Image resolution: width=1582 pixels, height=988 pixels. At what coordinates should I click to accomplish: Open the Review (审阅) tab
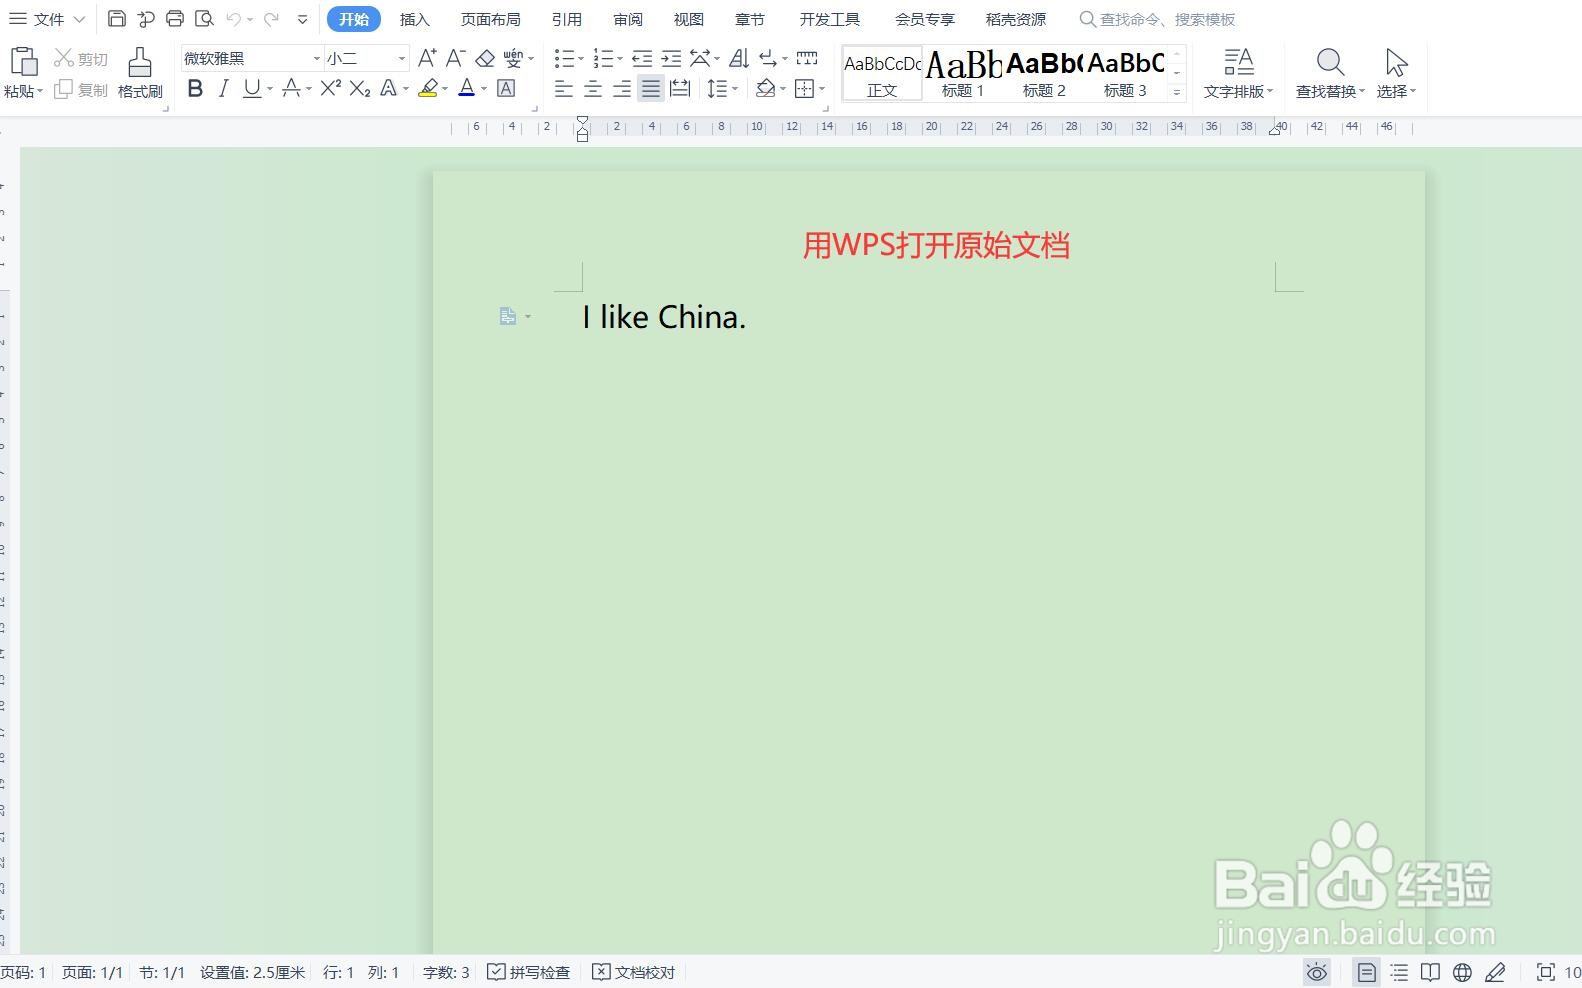628,19
